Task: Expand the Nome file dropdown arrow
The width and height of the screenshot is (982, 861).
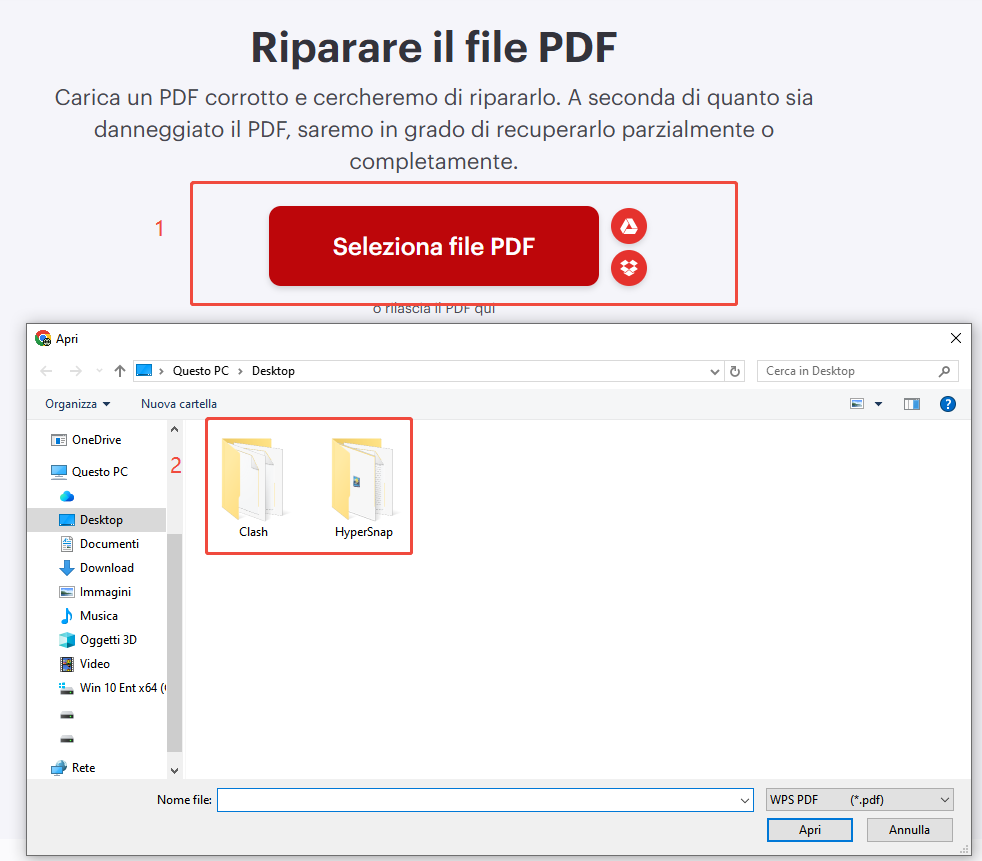Action: [745, 800]
